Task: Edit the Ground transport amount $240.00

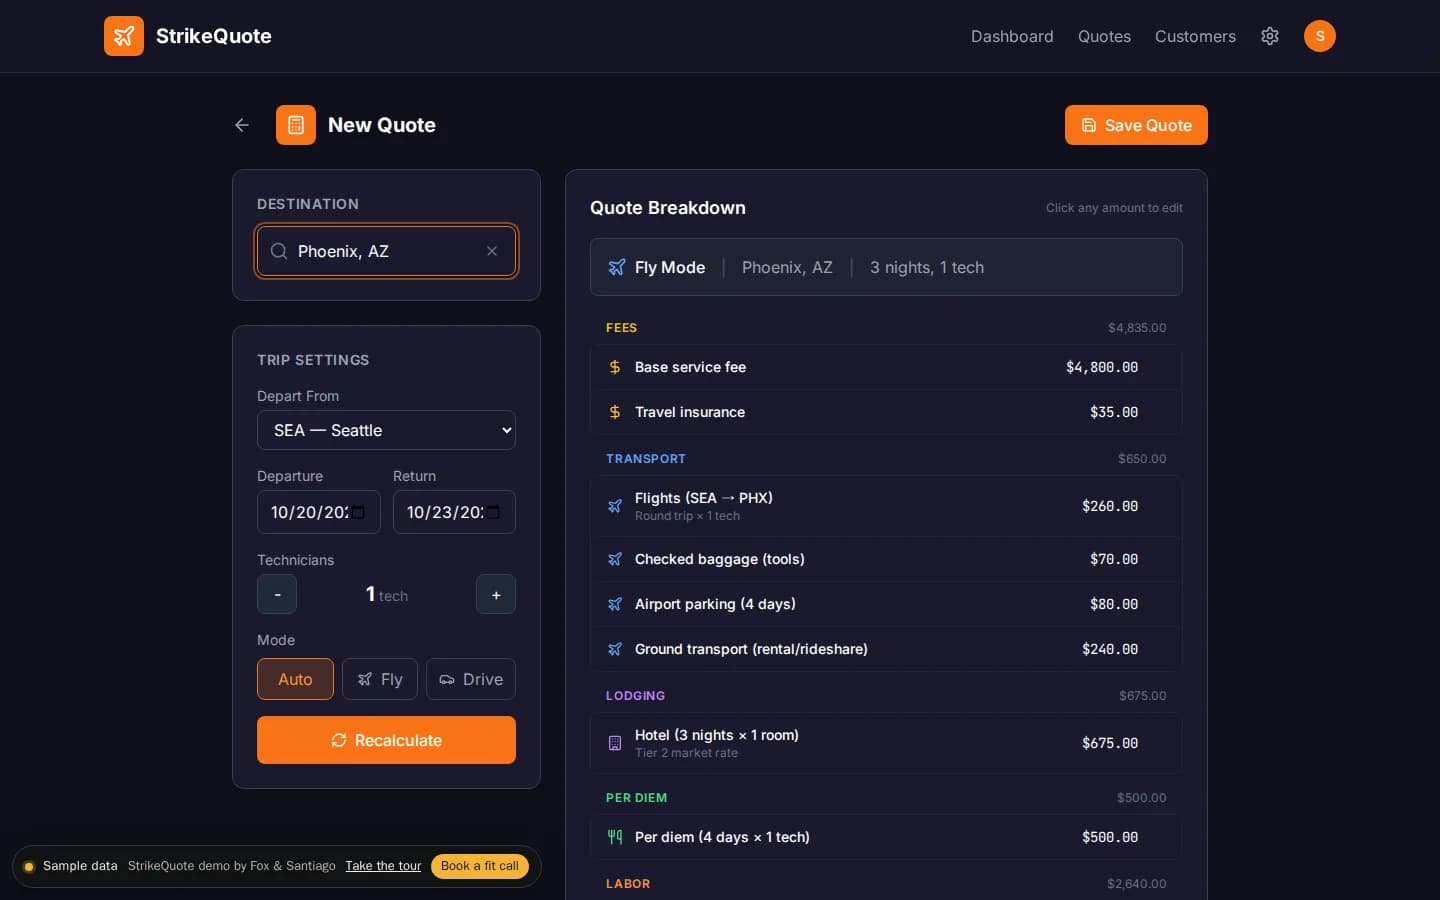Action: coord(1110,649)
